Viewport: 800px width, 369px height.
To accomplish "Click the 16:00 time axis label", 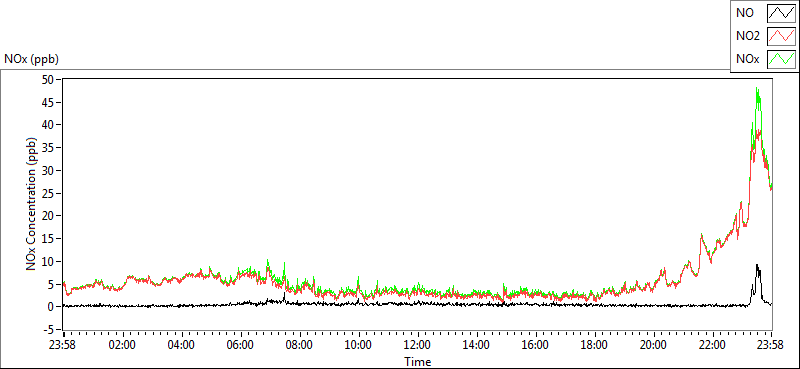I will [x=535, y=345].
